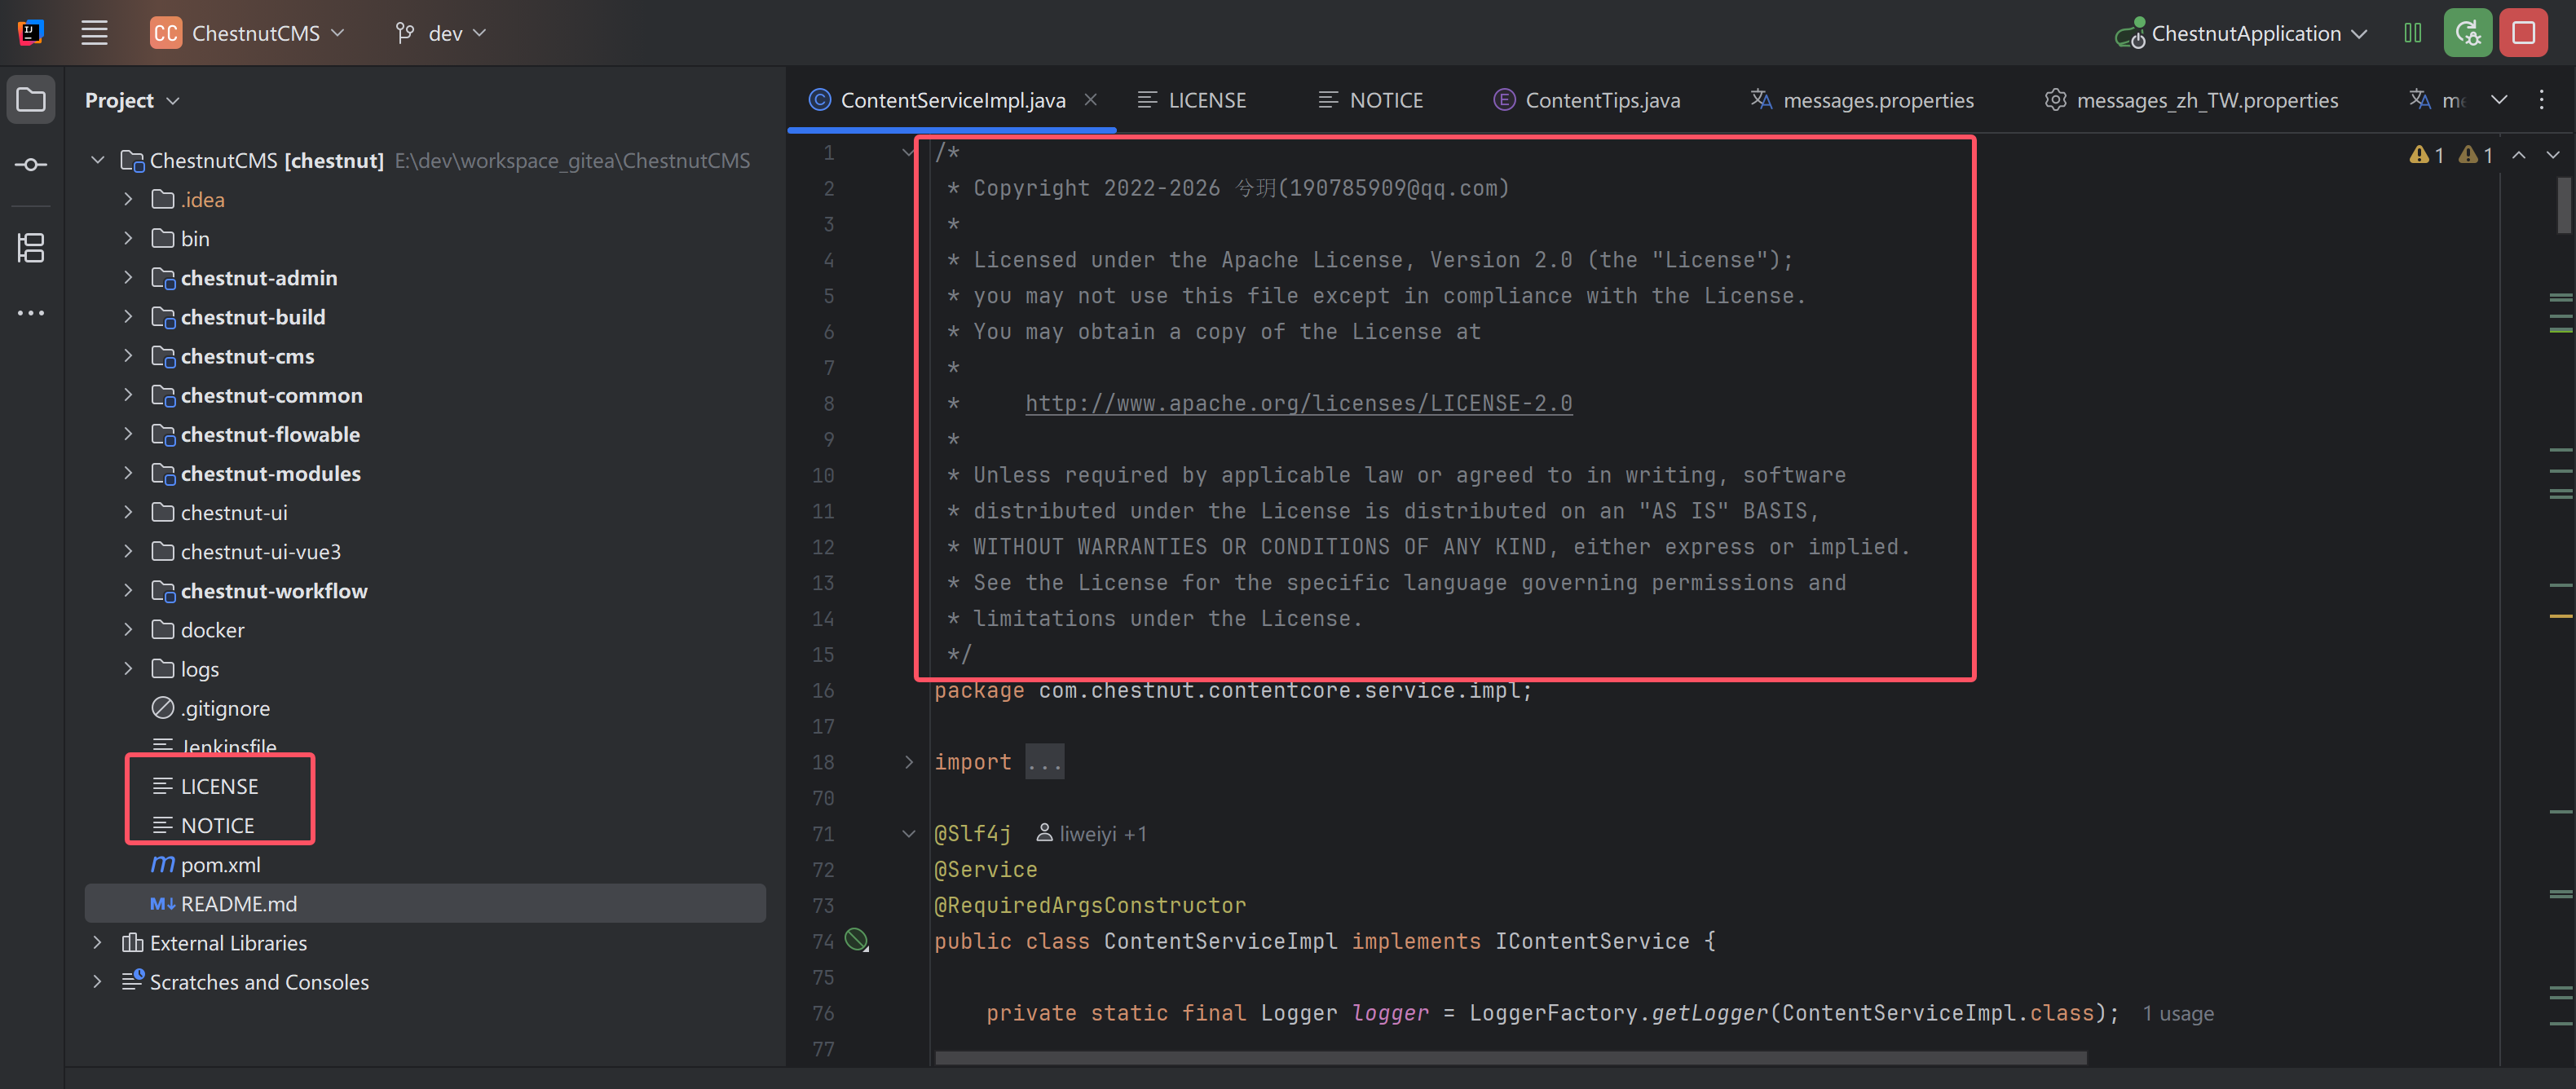Screen dimensions: 2576x1089
Task: Pause the running program
Action: coord(2412,33)
